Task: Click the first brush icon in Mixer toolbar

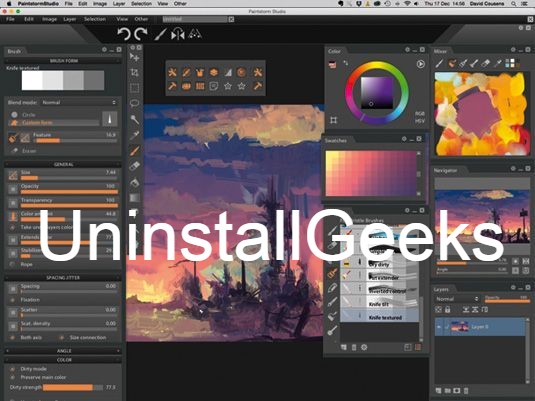Action: [x=439, y=63]
